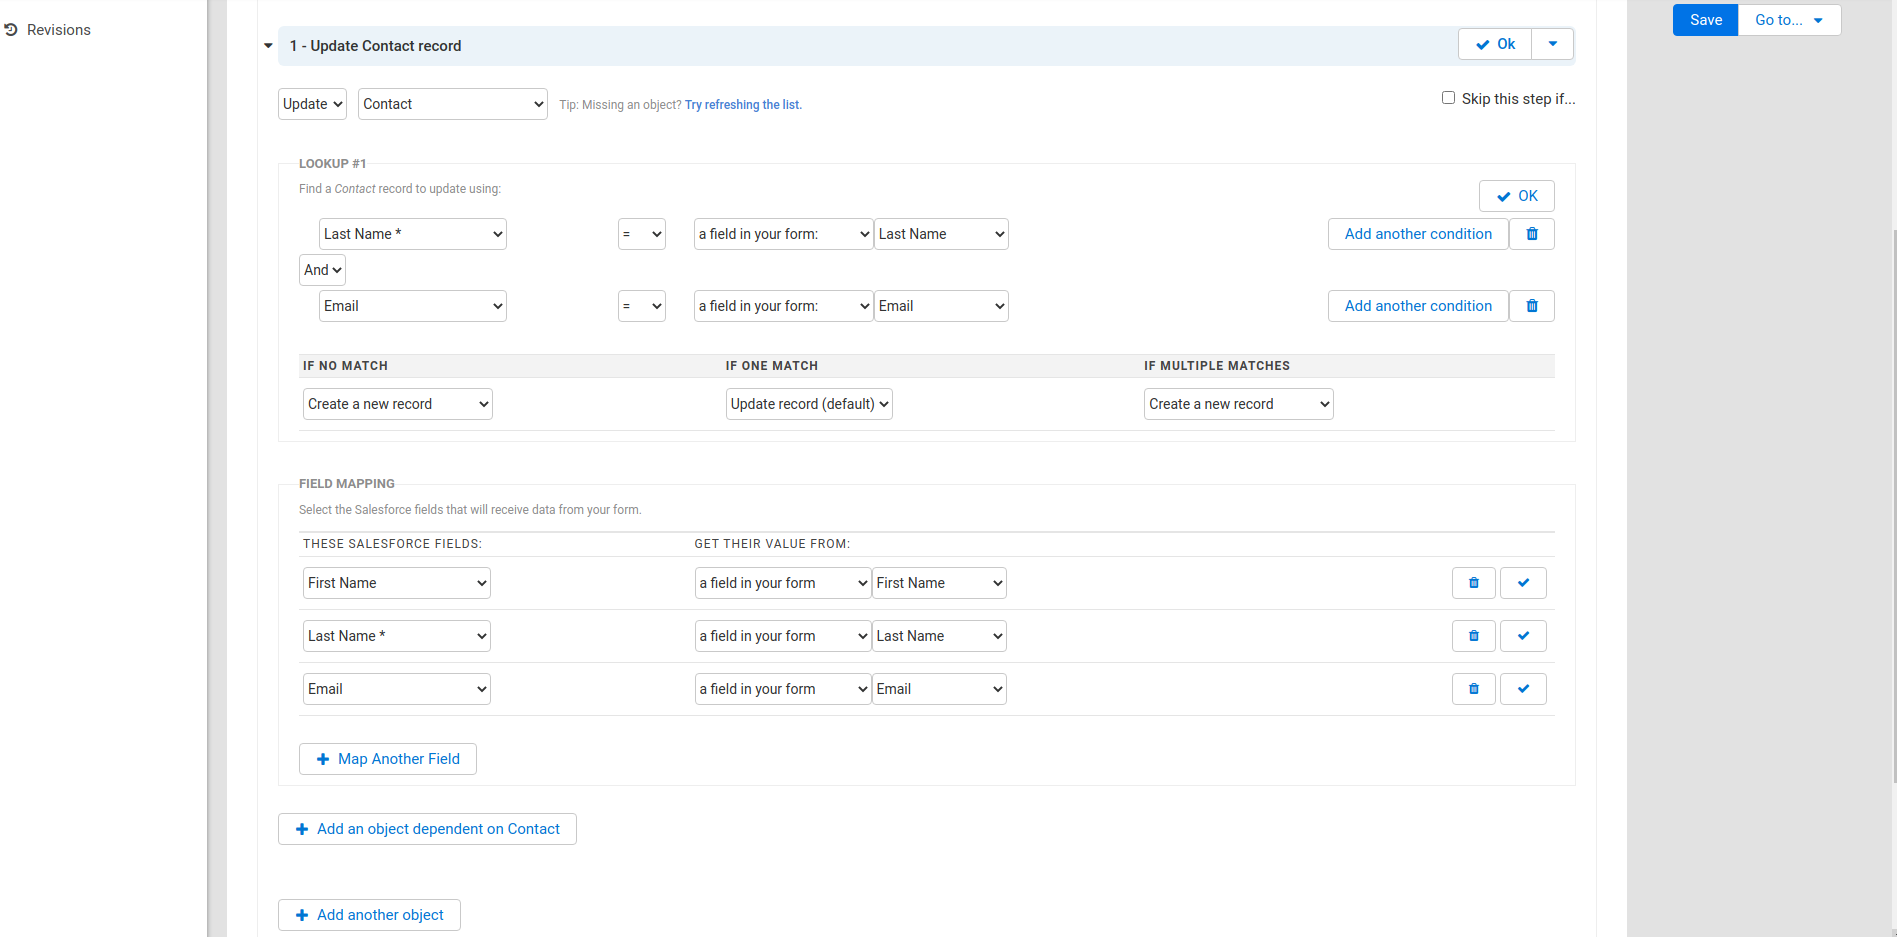Open the Go to... menu

(1789, 20)
